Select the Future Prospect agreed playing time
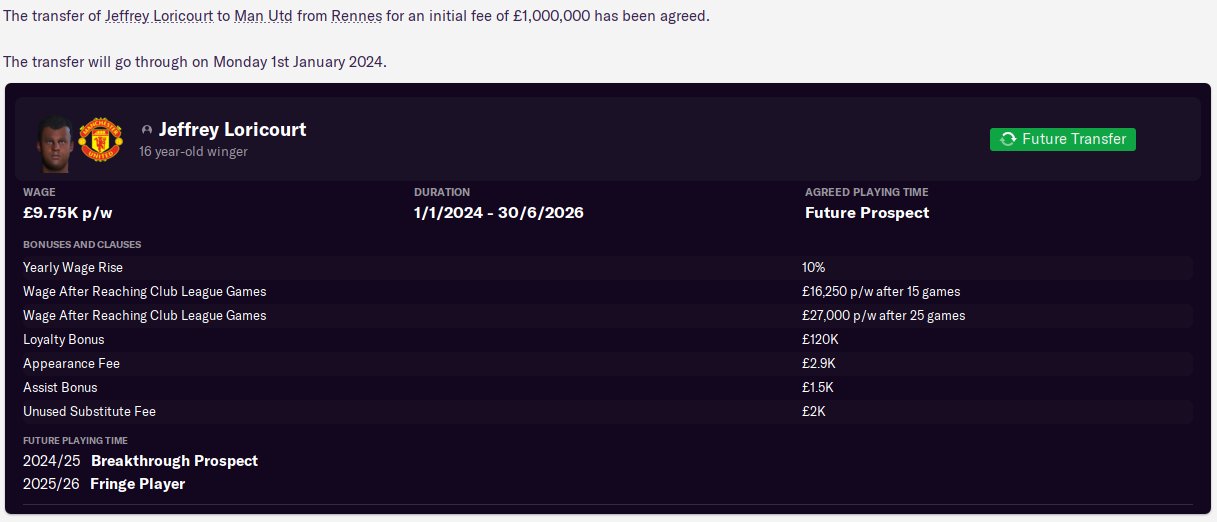The height and width of the screenshot is (522, 1217). tap(866, 212)
